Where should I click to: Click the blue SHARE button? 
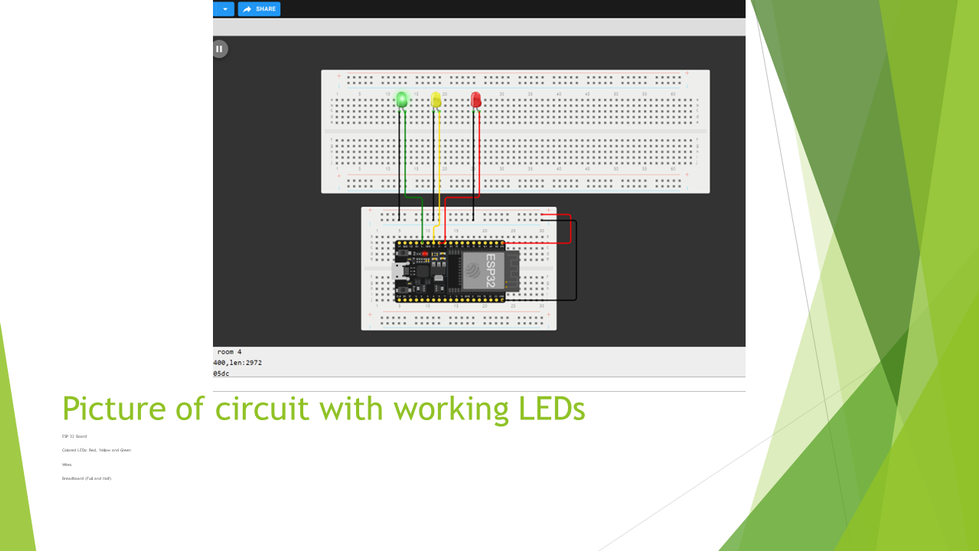click(x=259, y=9)
